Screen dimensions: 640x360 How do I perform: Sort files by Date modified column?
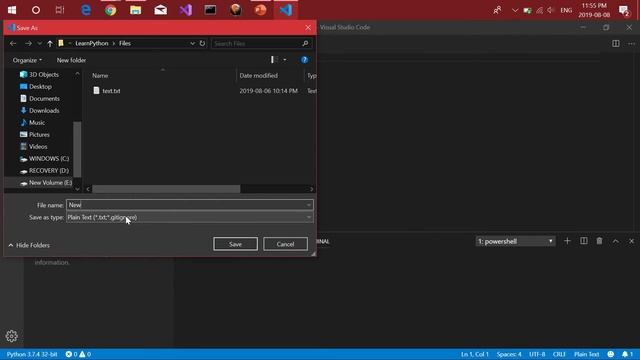258,76
